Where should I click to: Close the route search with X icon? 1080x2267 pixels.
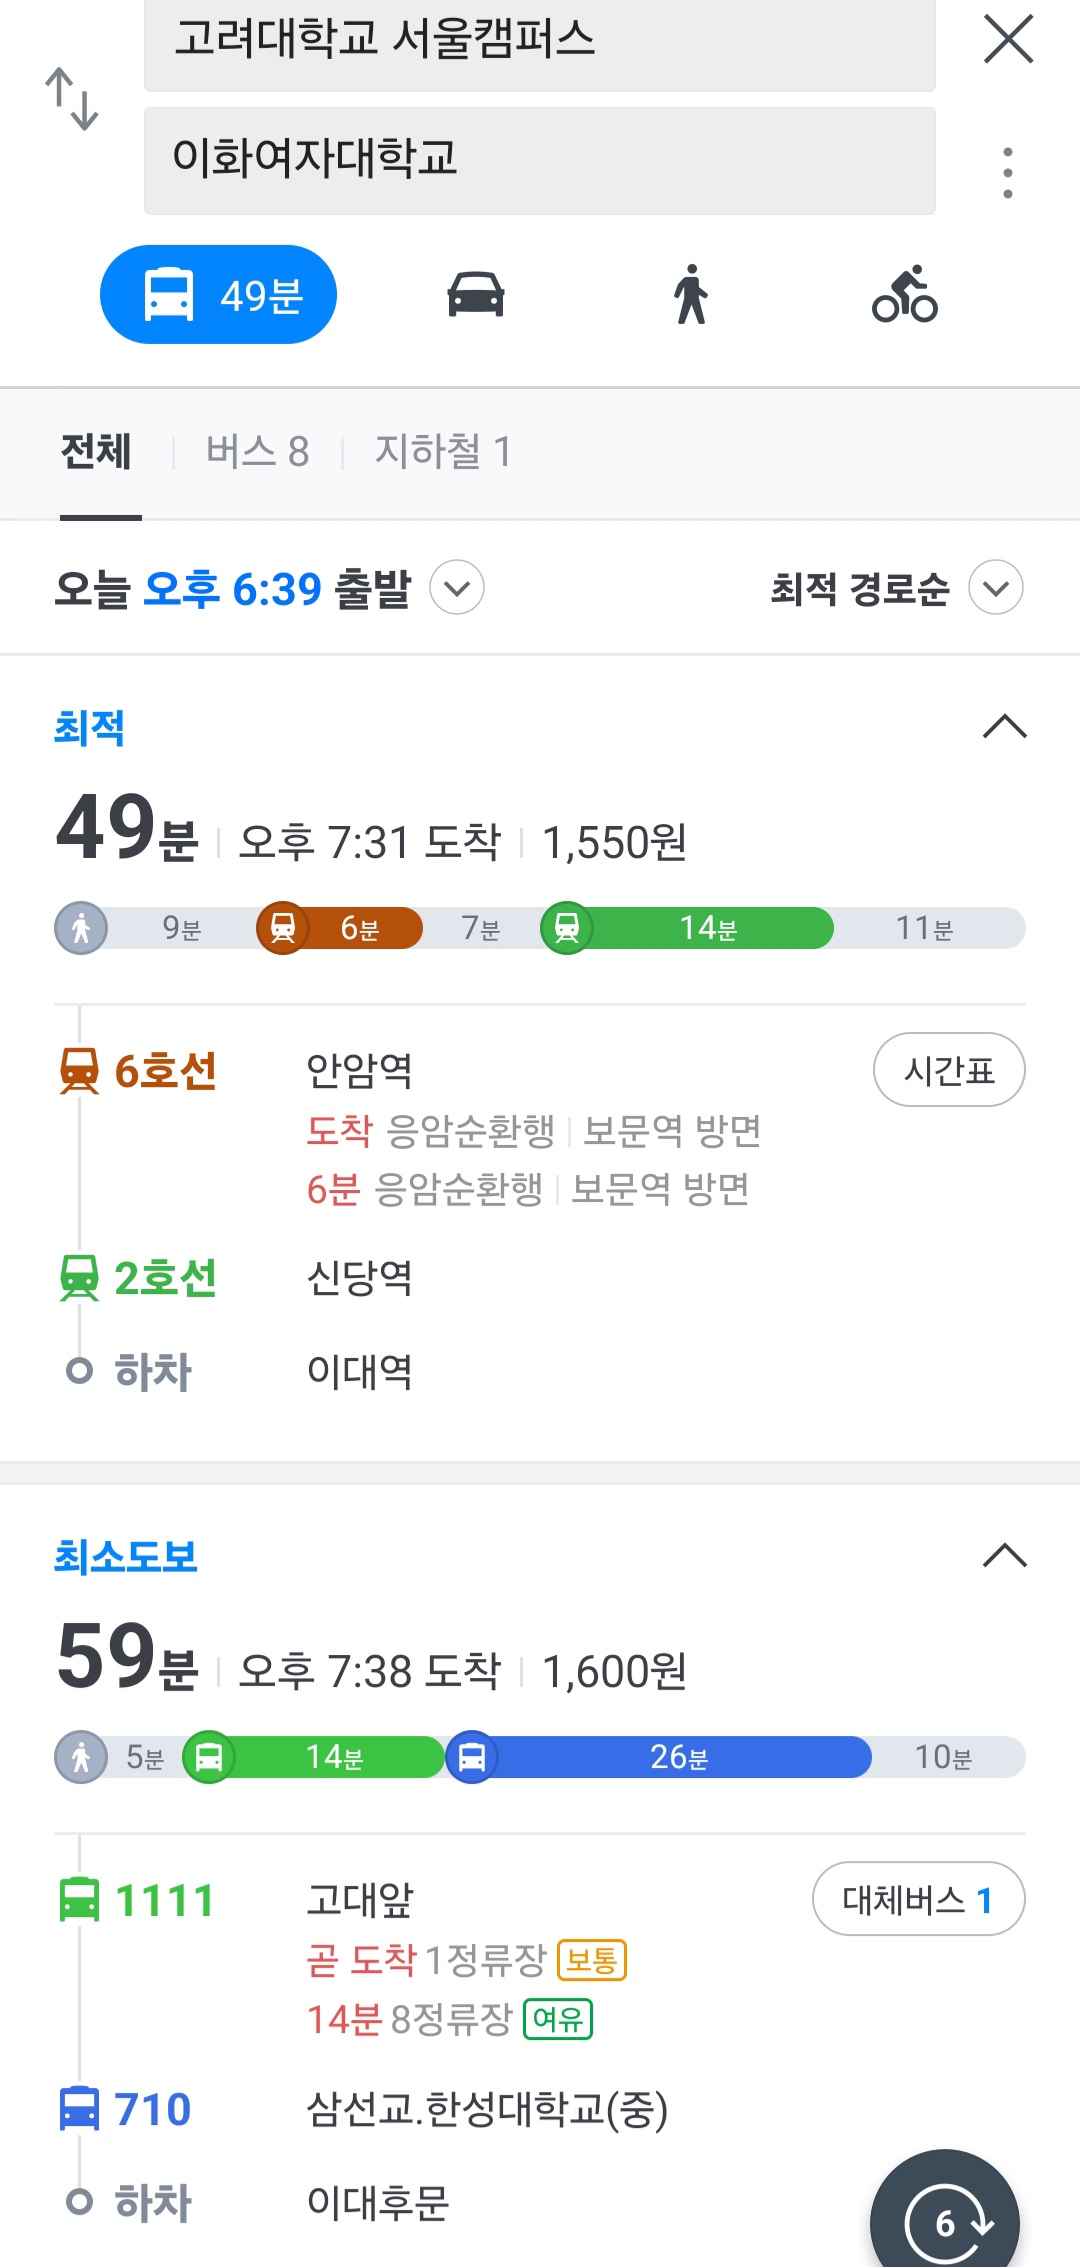1008,40
